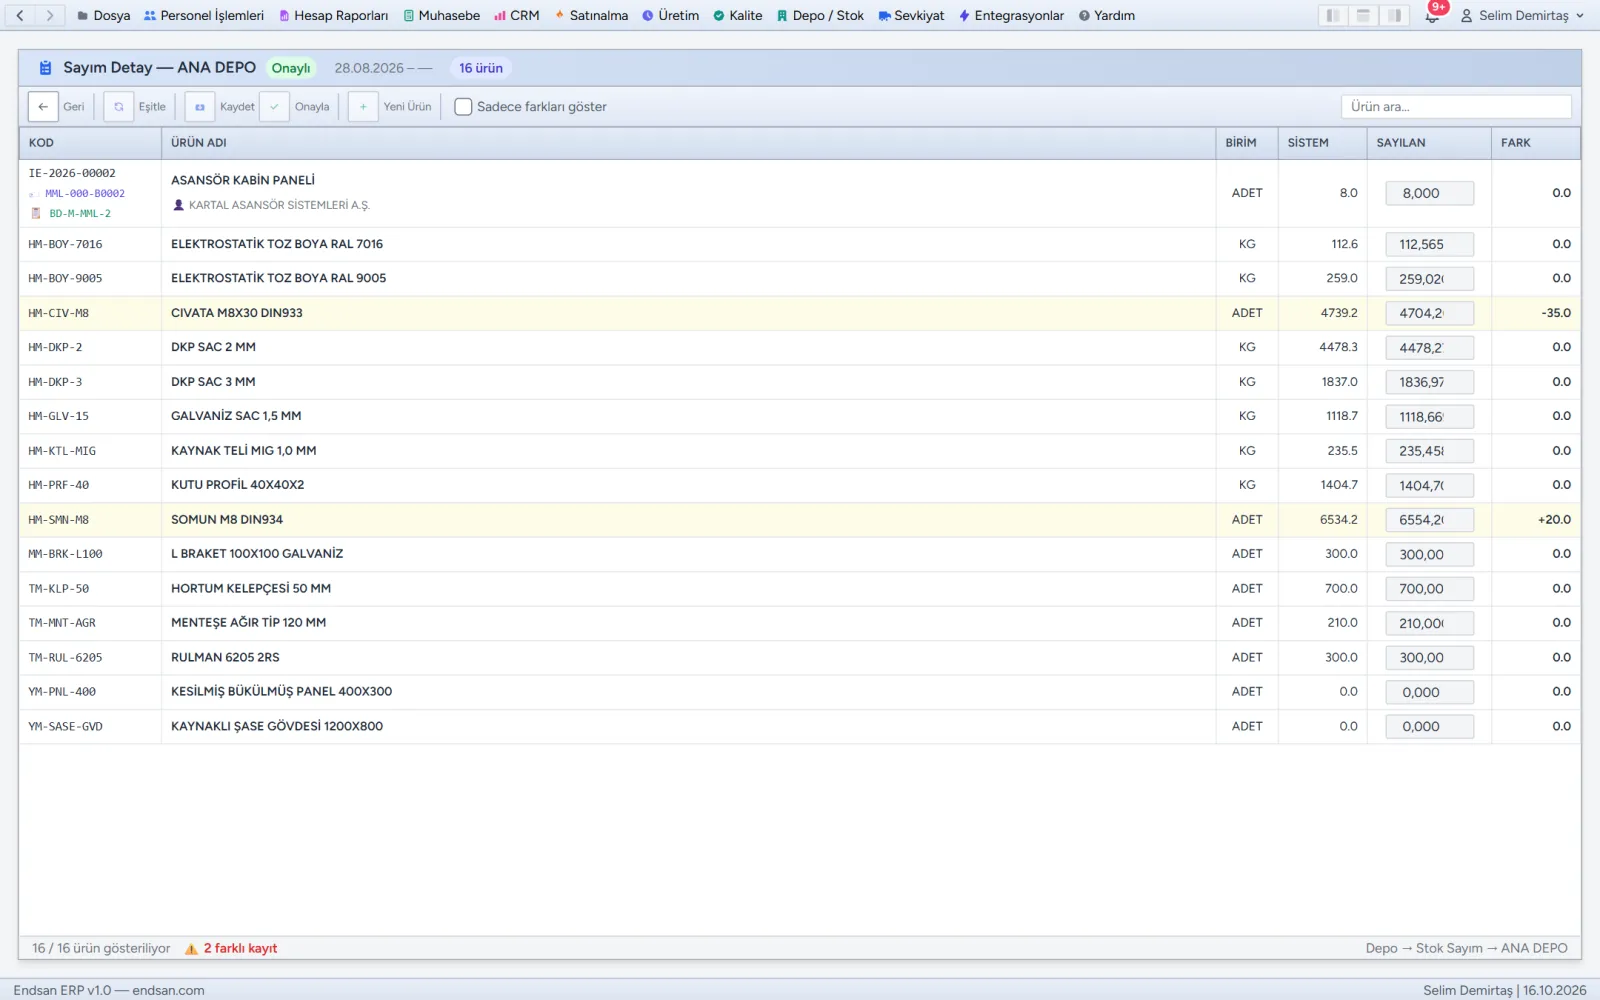This screenshot has width=1600, height=1000.
Task: Open the Selim Demirtaş user dropdown
Action: click(x=1522, y=16)
